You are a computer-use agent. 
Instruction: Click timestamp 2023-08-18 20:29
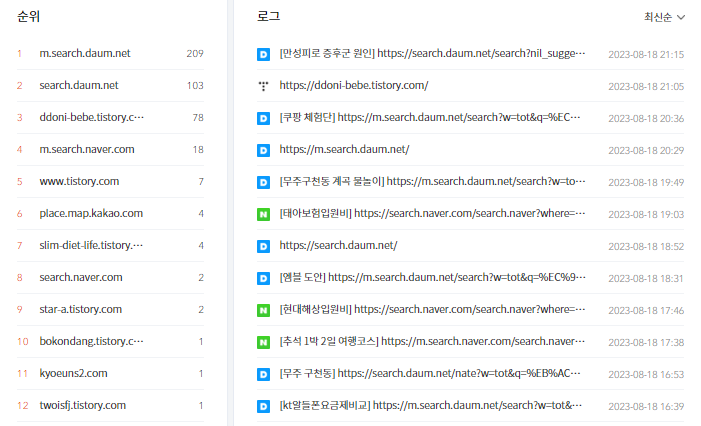click(646, 151)
